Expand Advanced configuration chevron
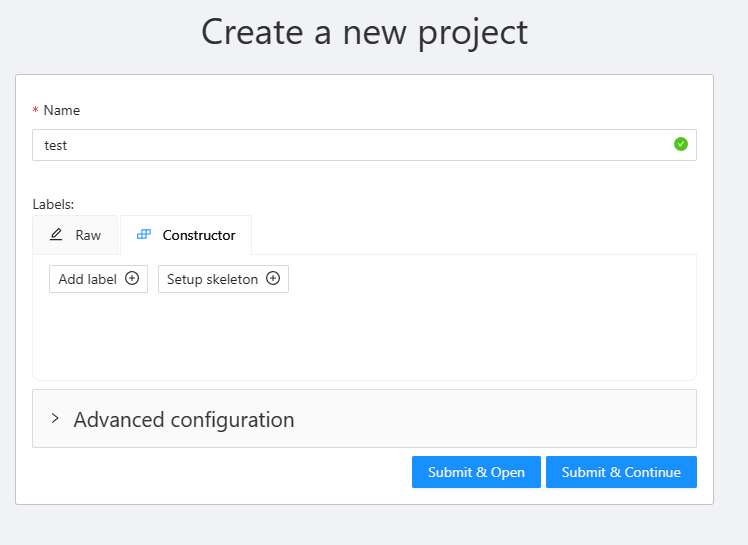The width and height of the screenshot is (748, 545). coord(55,419)
